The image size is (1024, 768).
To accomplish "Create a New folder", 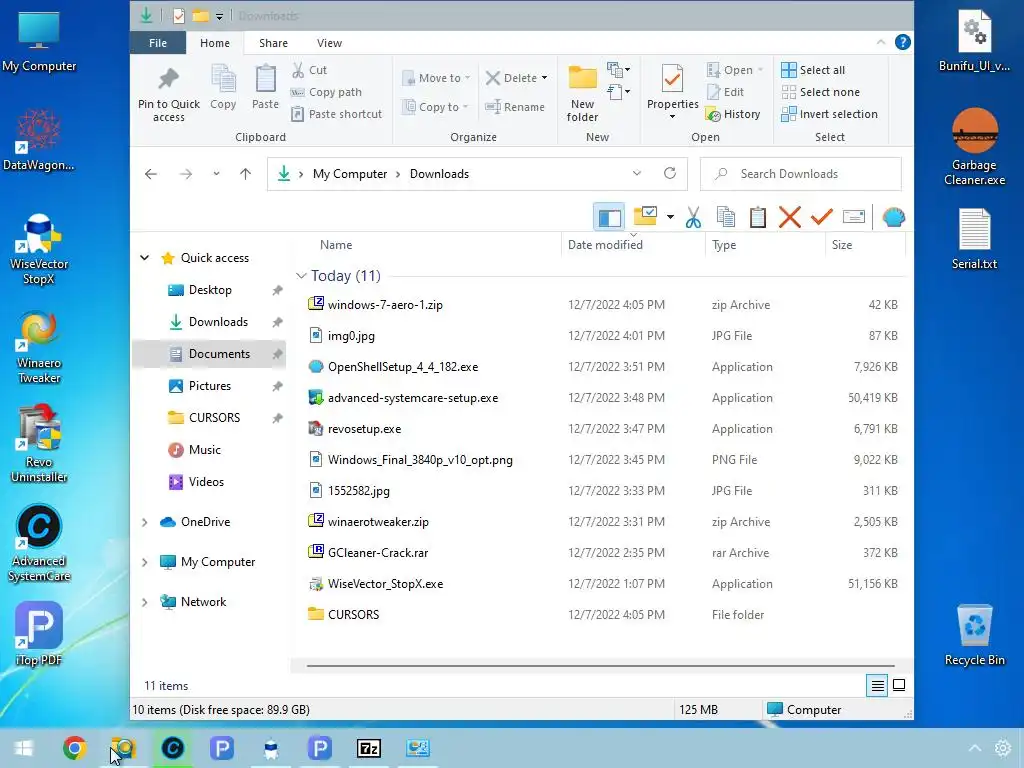I will point(582,93).
